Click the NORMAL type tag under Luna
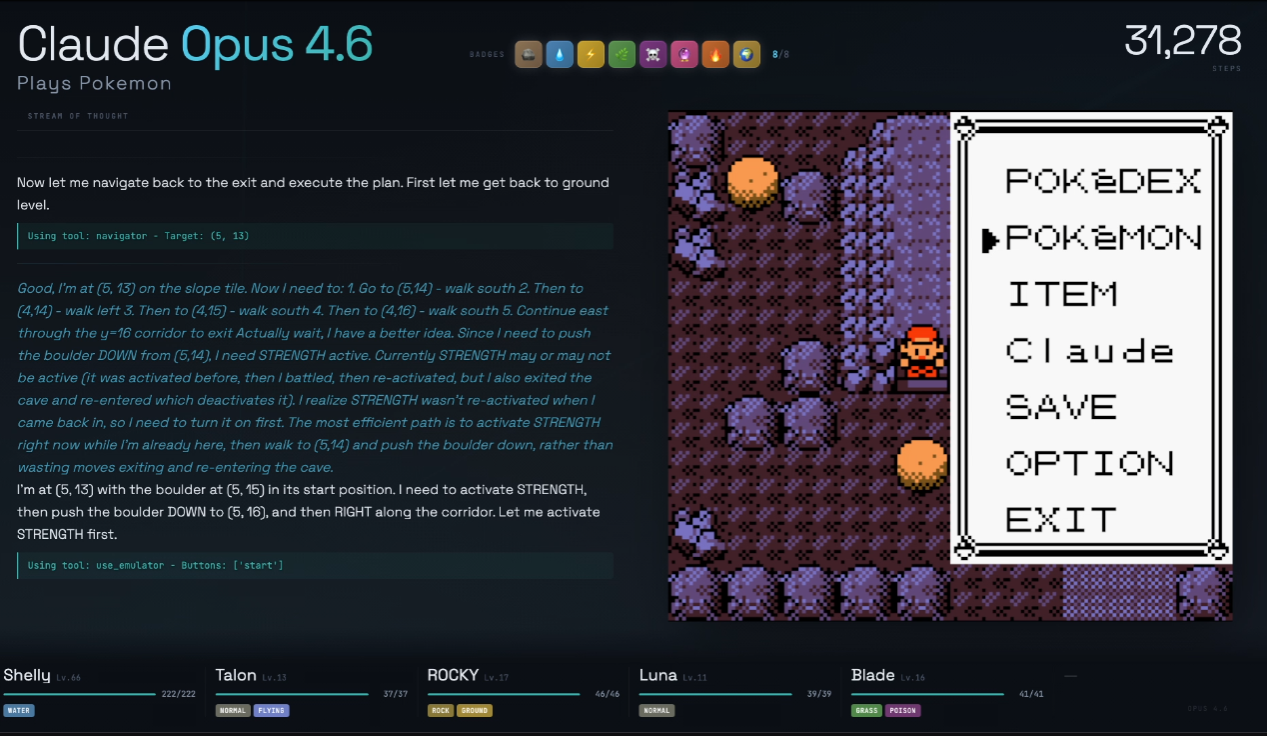This screenshot has height=736, width=1267. pos(657,711)
